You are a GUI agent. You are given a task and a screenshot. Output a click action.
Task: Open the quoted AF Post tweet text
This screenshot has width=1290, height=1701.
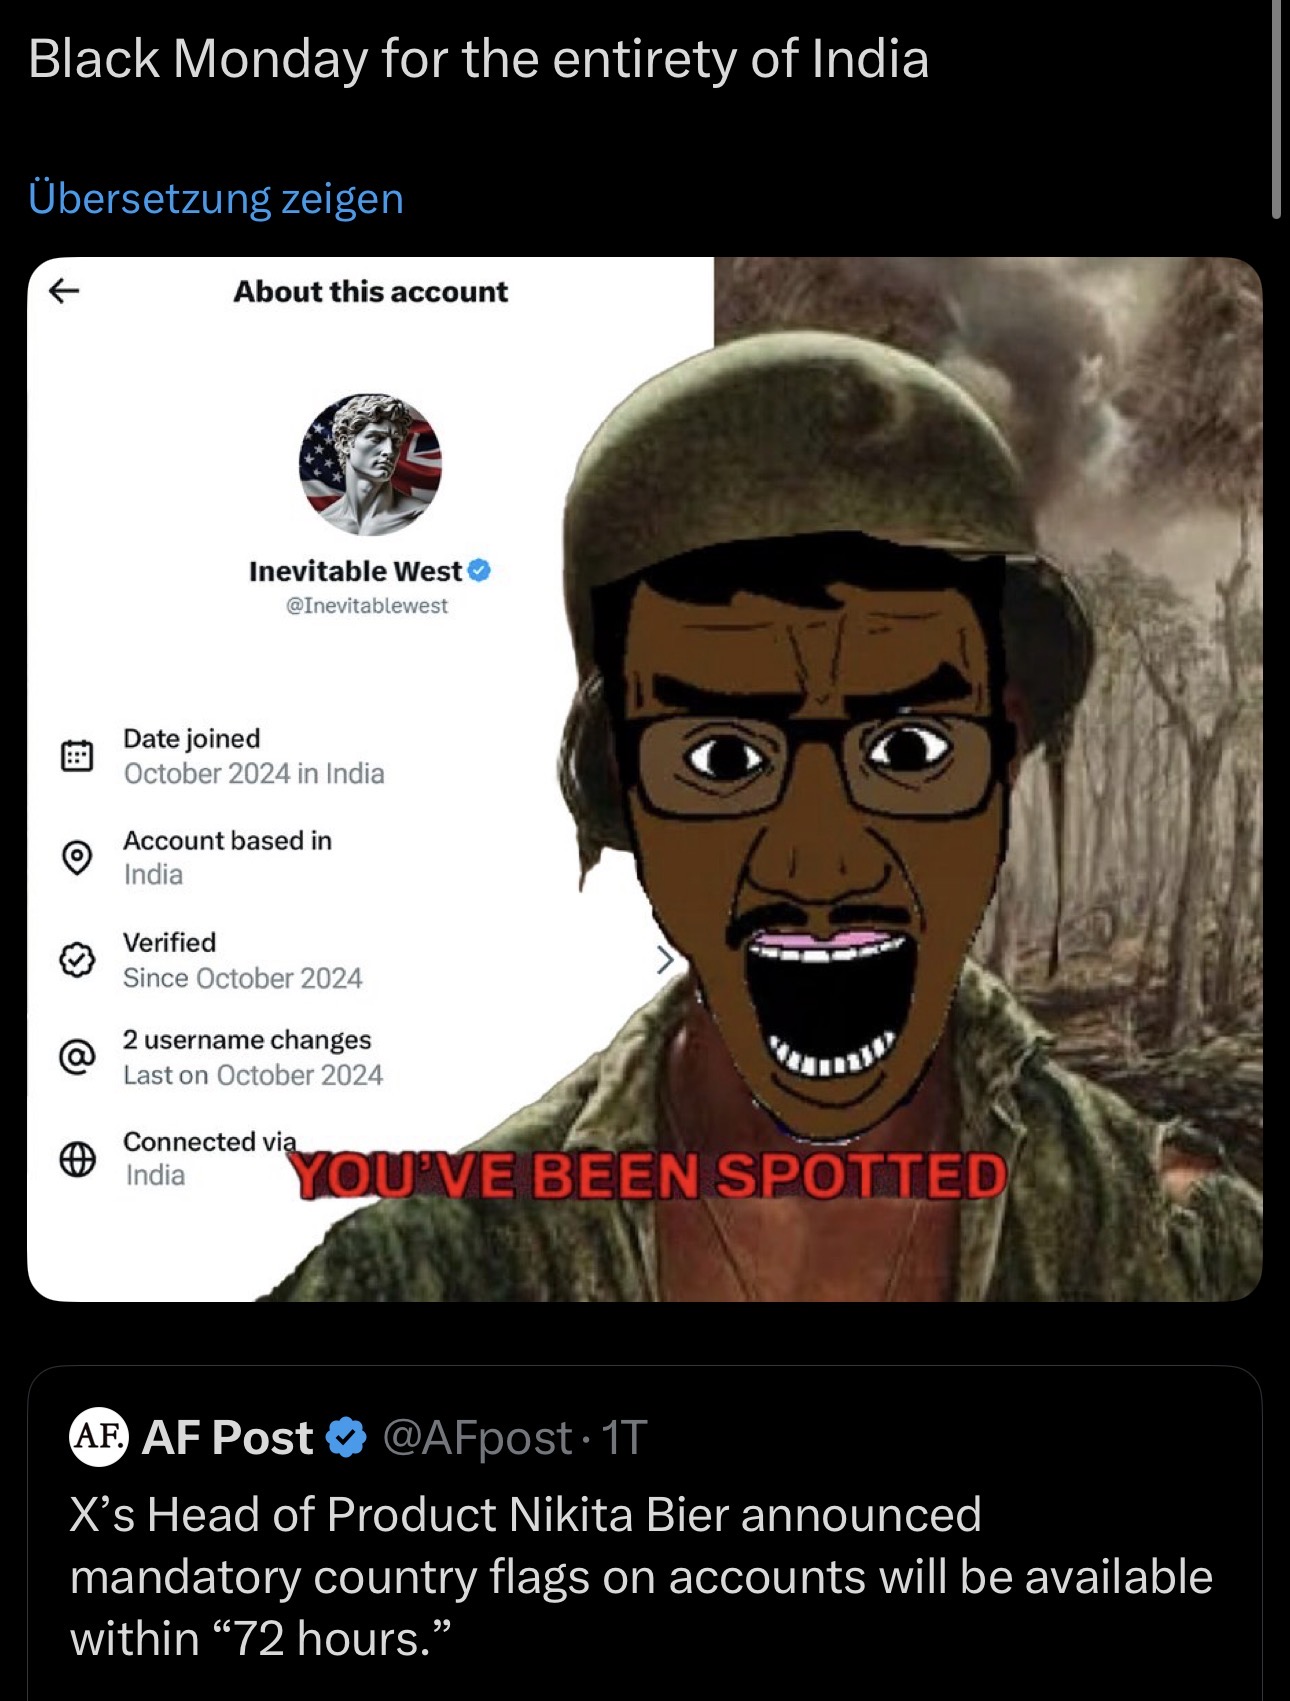click(641, 1577)
